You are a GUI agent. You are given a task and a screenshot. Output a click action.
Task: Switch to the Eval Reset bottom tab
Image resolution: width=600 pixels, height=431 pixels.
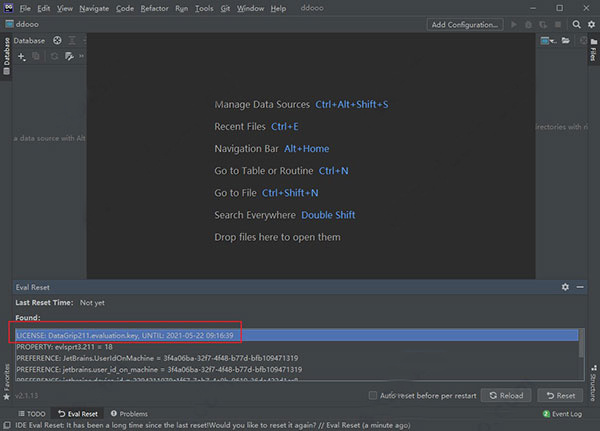tap(78, 414)
